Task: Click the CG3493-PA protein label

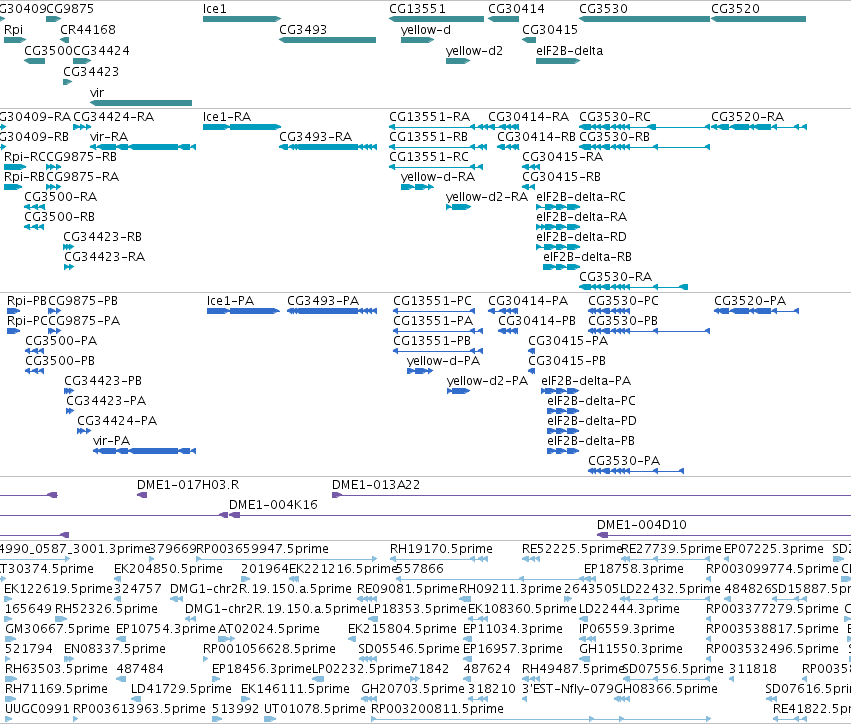Action: click(x=323, y=301)
